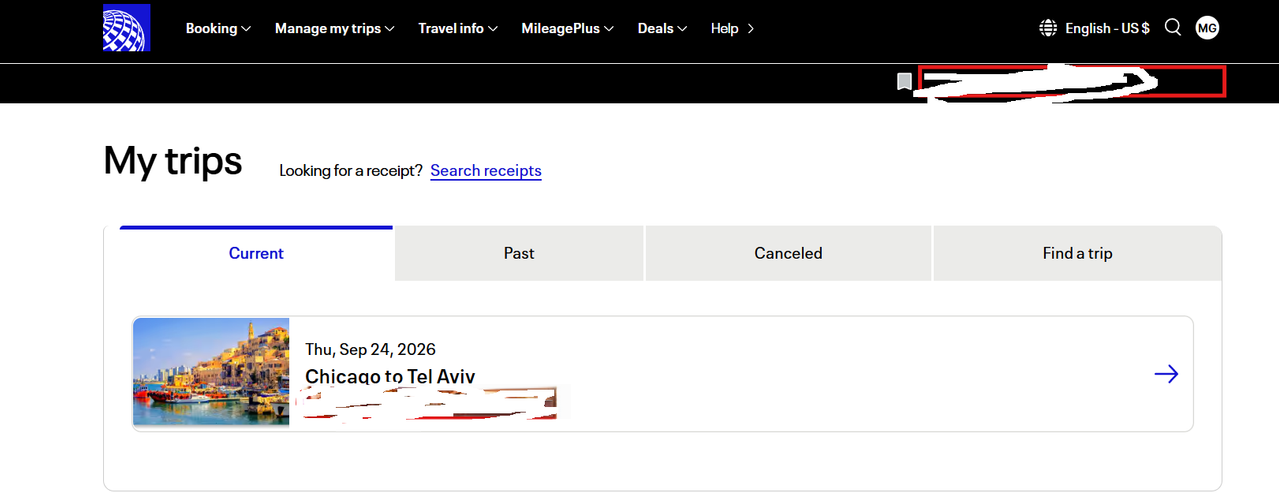
Task: Switch to the Canceled tab
Action: (x=788, y=254)
